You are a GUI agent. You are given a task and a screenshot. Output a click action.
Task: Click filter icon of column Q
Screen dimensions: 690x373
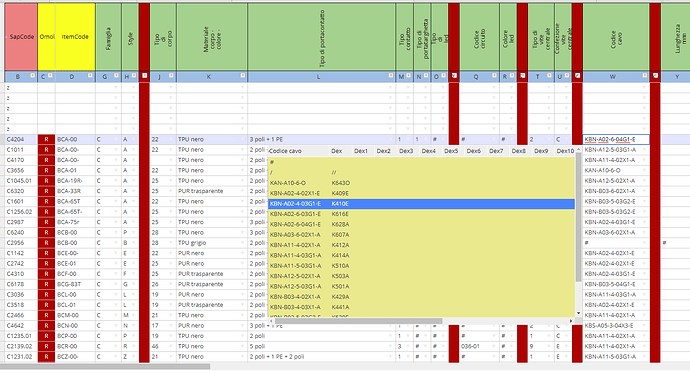pyautogui.click(x=494, y=76)
